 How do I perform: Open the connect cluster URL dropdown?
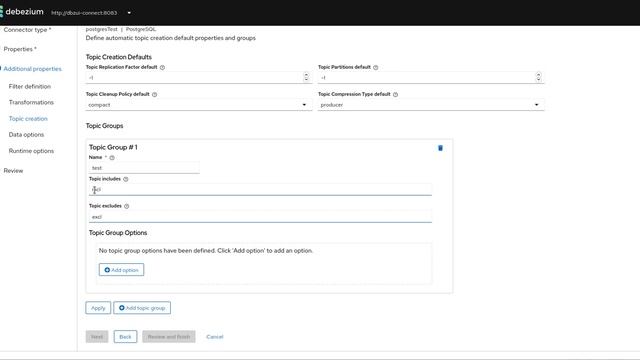click(x=91, y=13)
